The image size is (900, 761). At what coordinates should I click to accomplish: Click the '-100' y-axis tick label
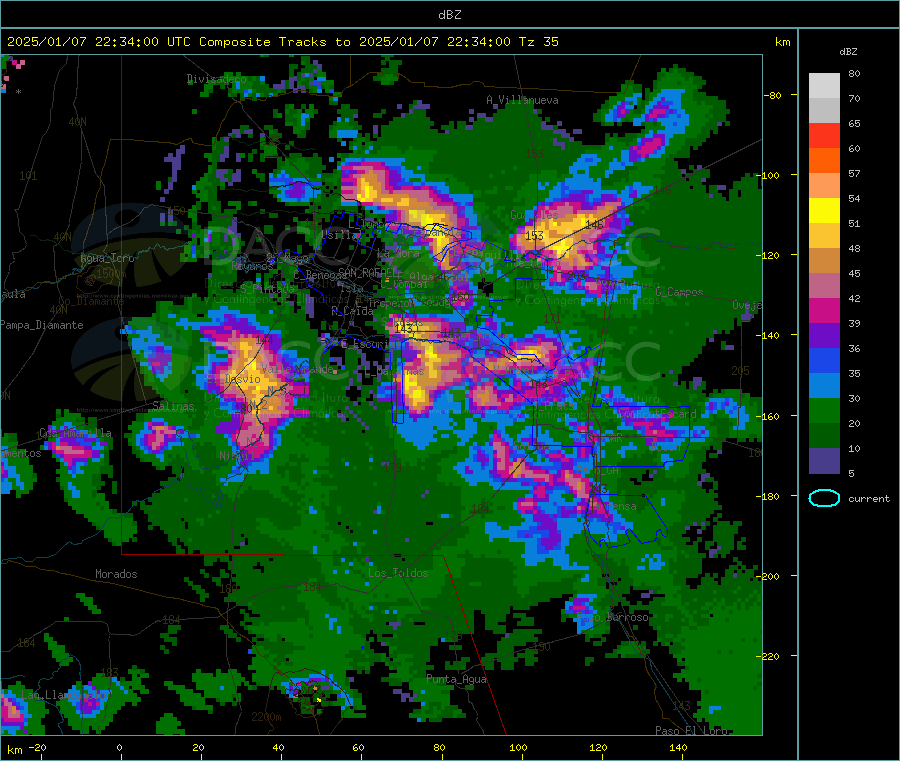769,176
